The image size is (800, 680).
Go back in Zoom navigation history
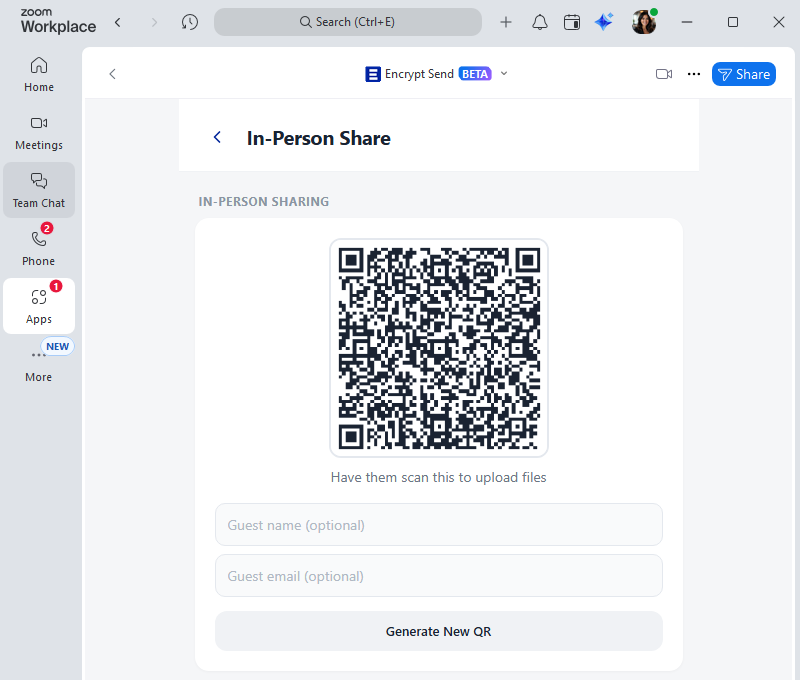(x=118, y=22)
